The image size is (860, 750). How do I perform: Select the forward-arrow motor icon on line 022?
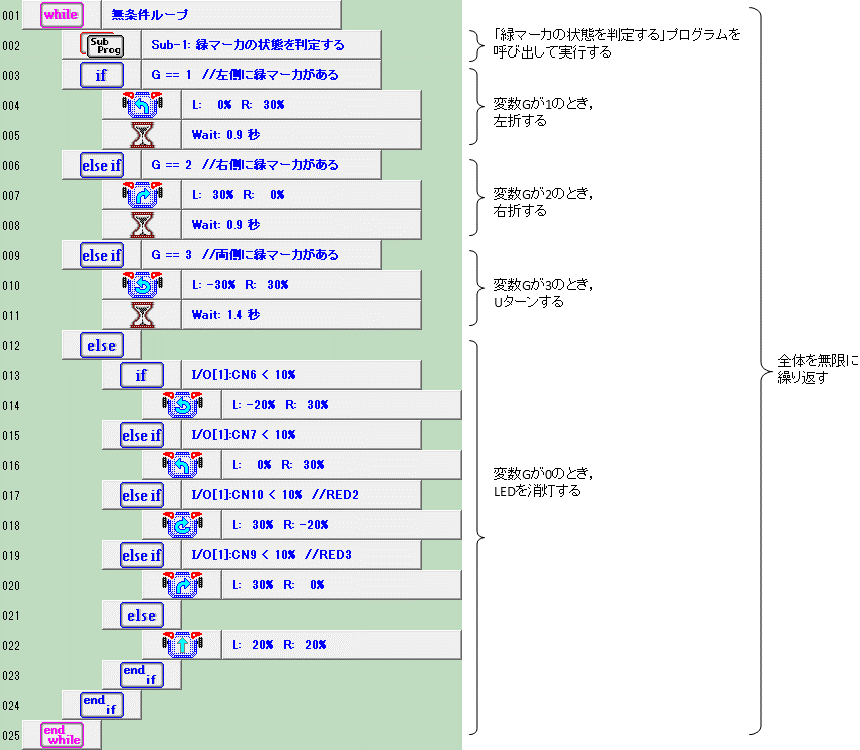pos(182,645)
